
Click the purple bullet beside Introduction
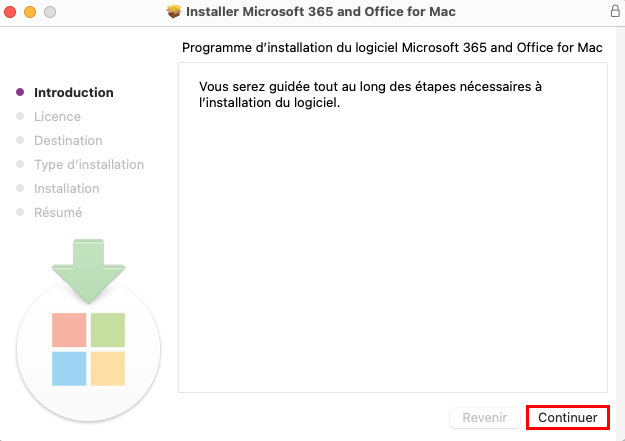point(20,93)
